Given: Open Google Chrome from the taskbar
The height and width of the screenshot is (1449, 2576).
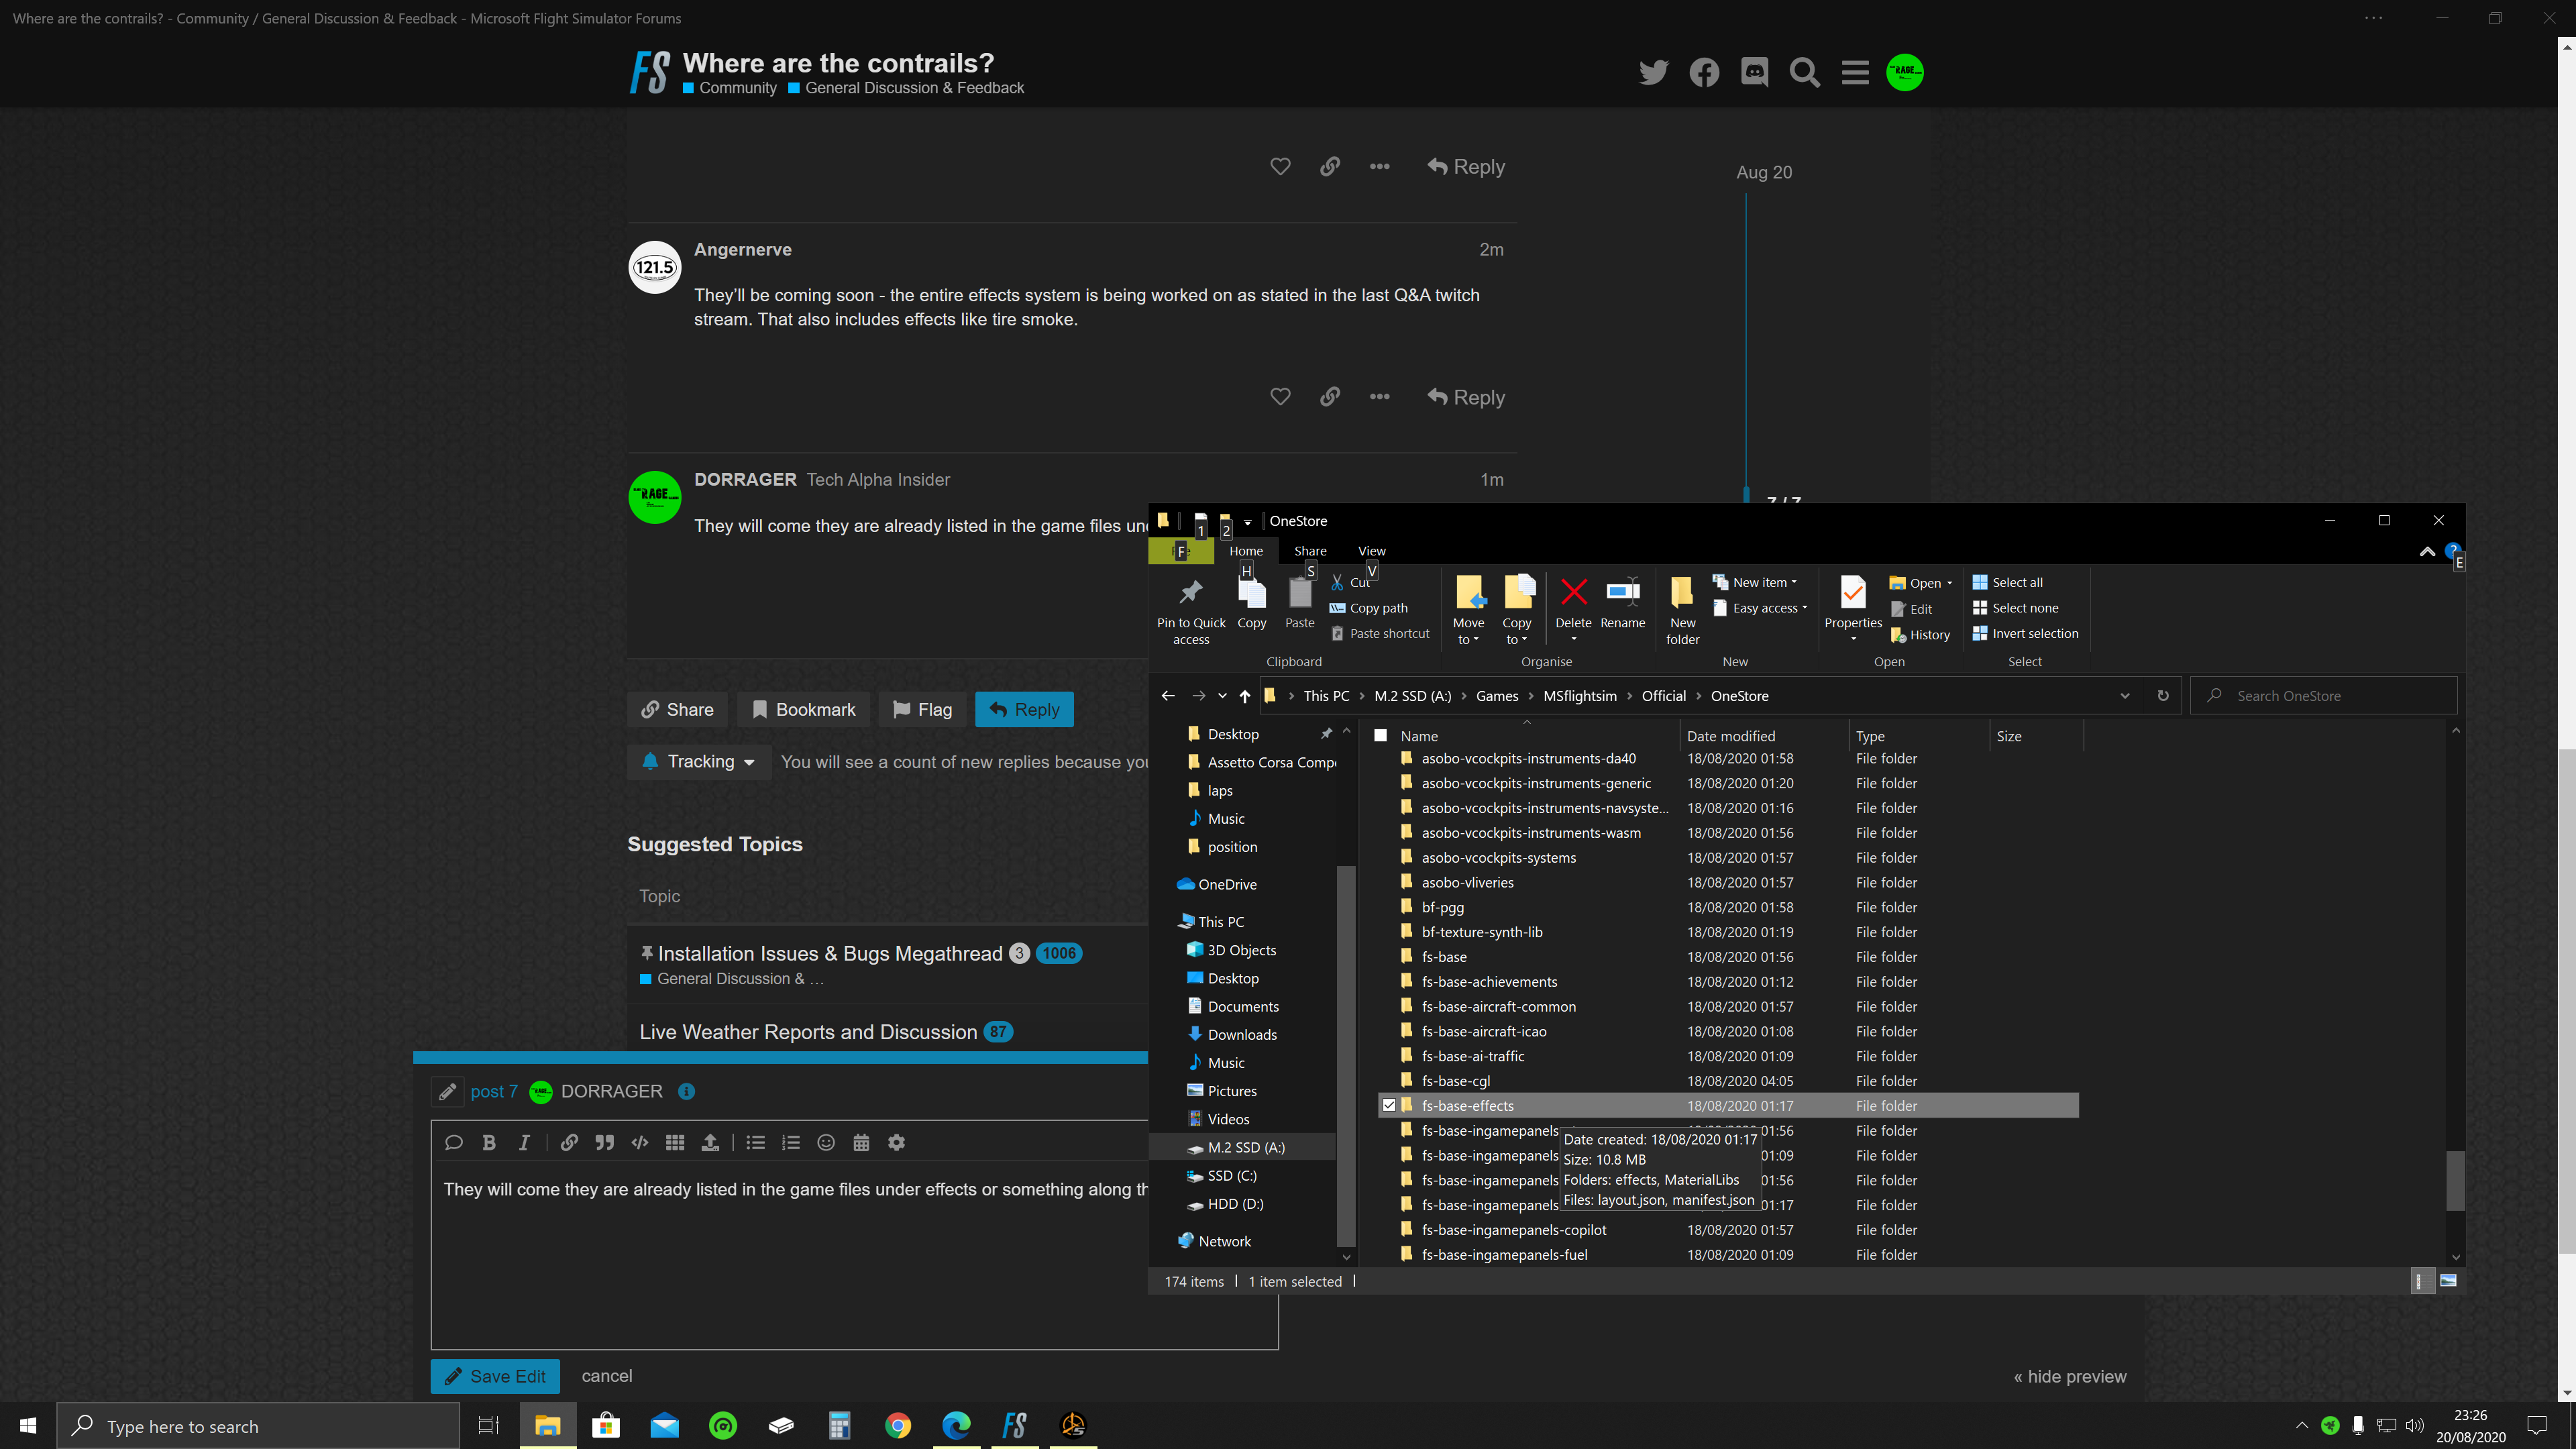Looking at the screenshot, I should point(897,1426).
